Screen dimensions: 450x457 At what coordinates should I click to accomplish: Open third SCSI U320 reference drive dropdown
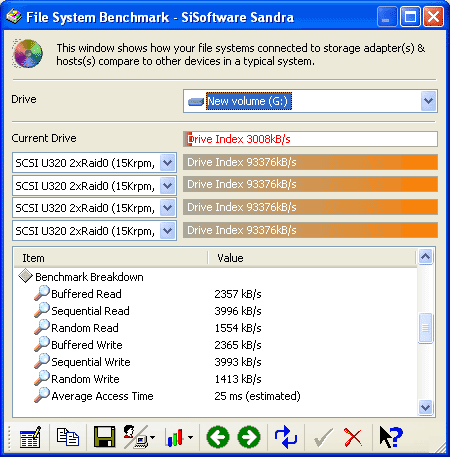pyautogui.click(x=168, y=208)
